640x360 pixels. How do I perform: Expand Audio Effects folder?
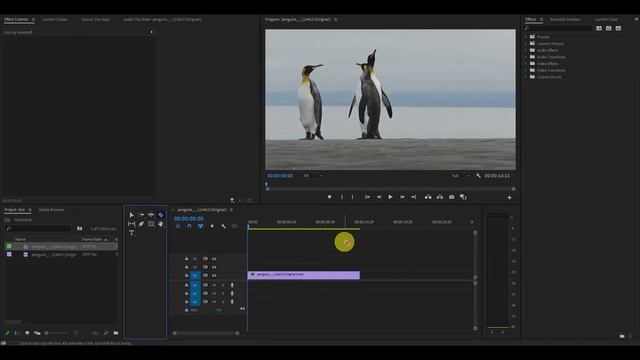(x=526, y=50)
